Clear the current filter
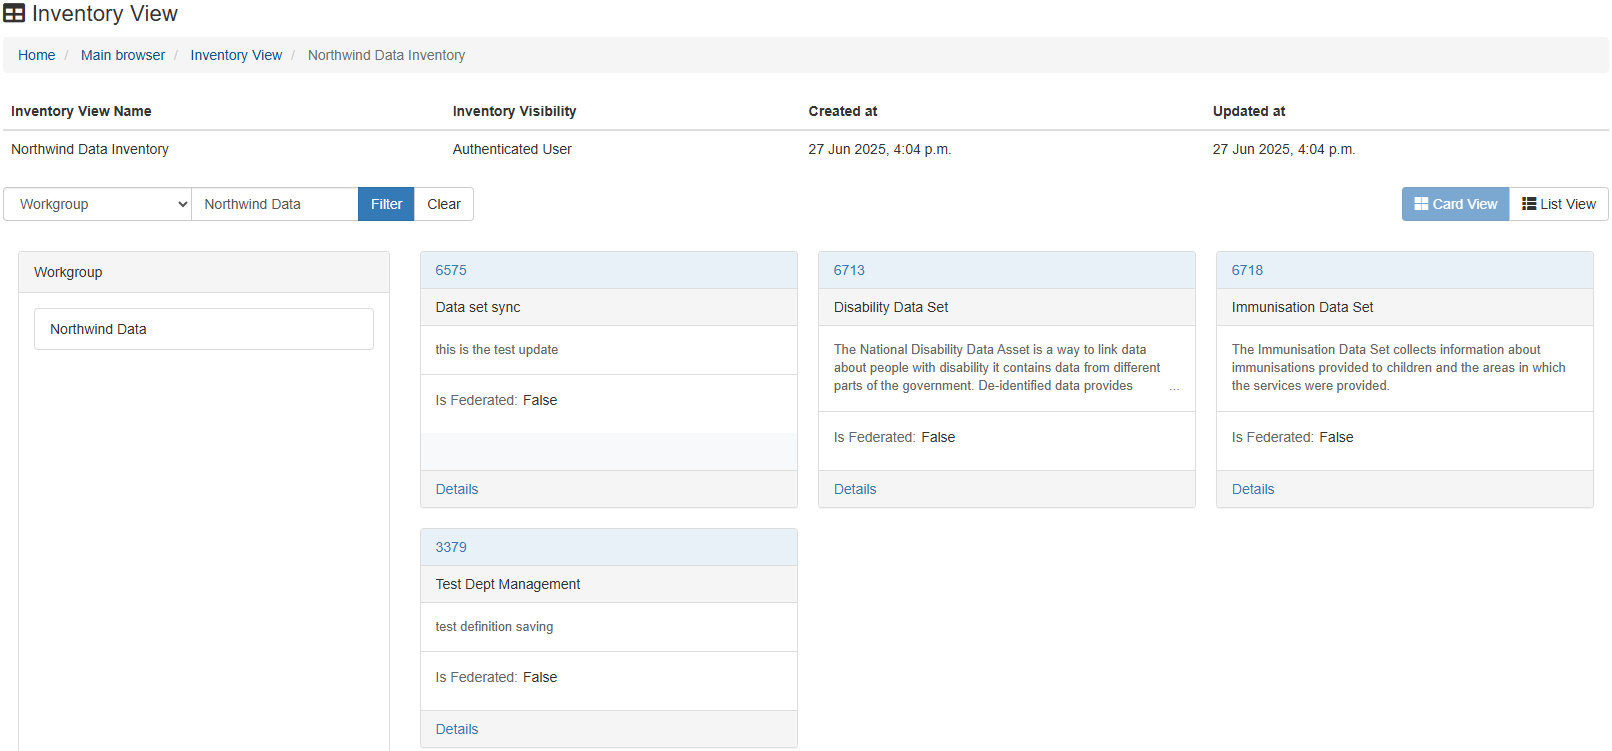The height and width of the screenshot is (751, 1612). click(x=443, y=204)
